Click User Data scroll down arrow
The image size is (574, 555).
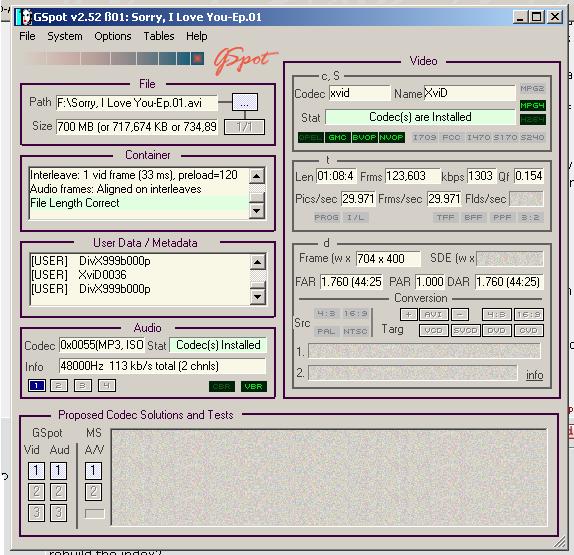pyautogui.click(x=257, y=297)
